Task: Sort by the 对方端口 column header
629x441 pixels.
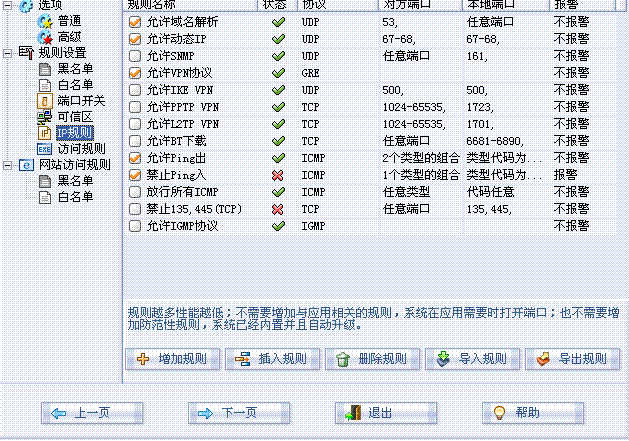Action: point(420,5)
